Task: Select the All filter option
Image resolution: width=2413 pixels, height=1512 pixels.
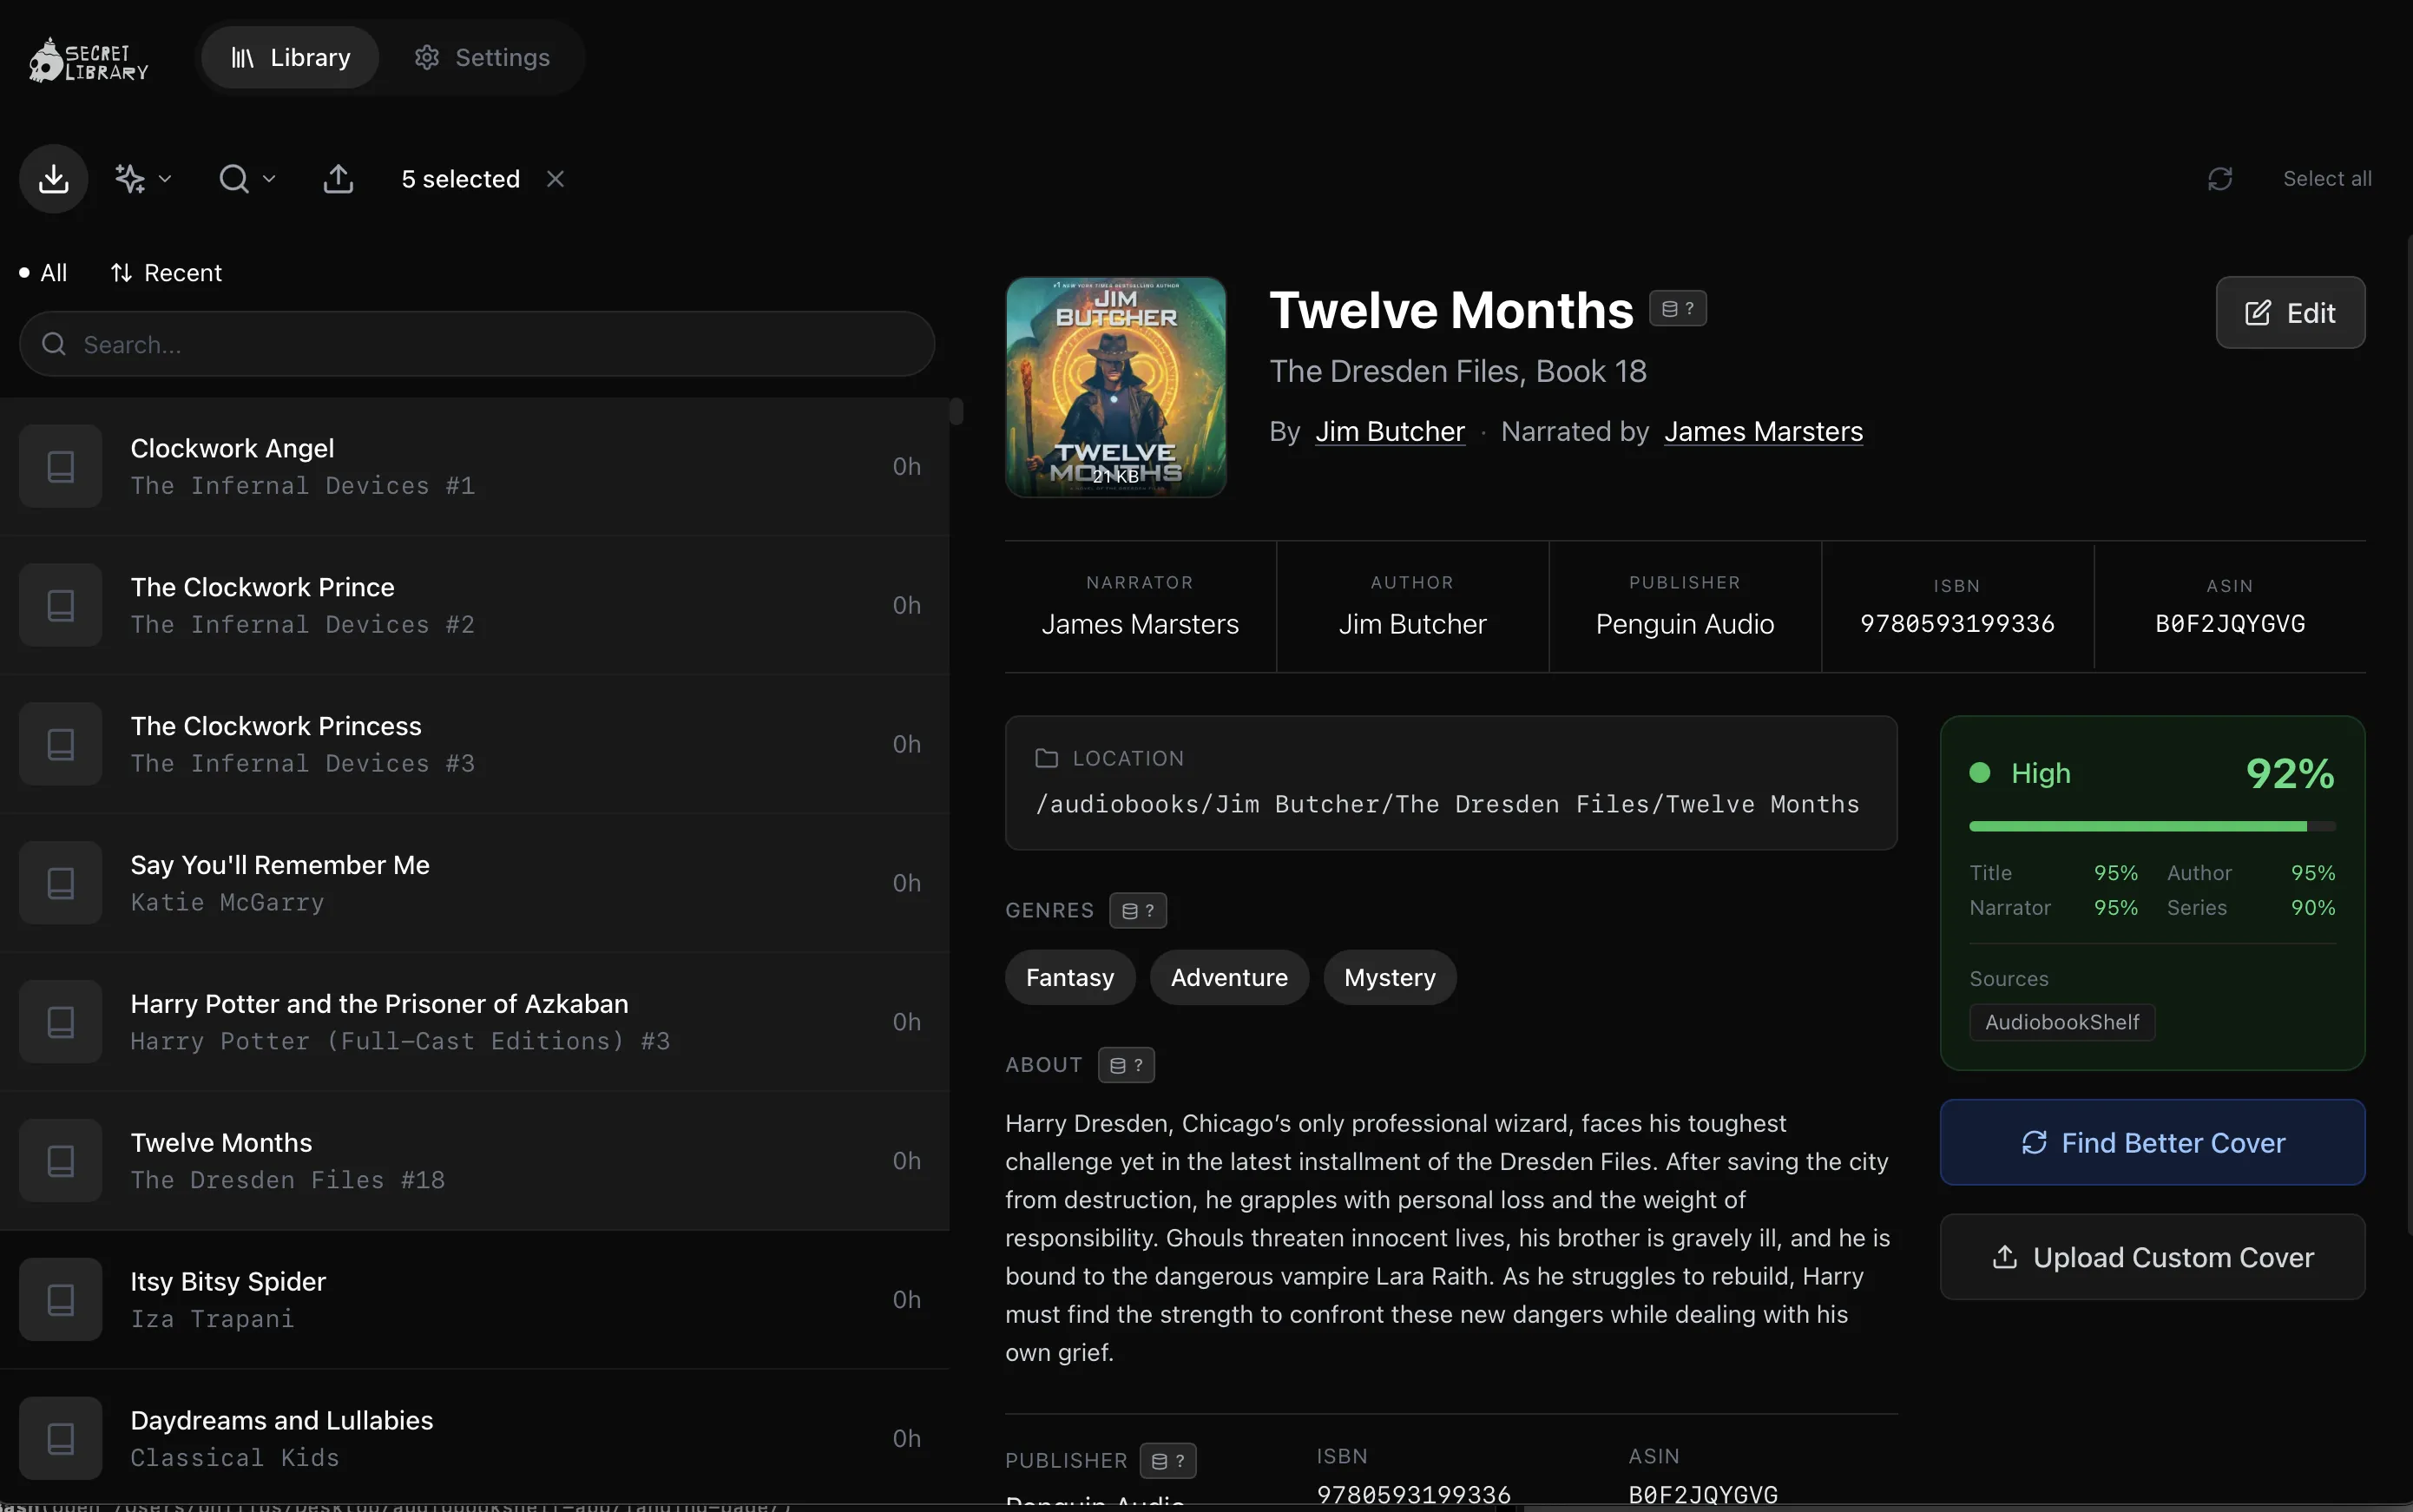Action: click(44, 273)
